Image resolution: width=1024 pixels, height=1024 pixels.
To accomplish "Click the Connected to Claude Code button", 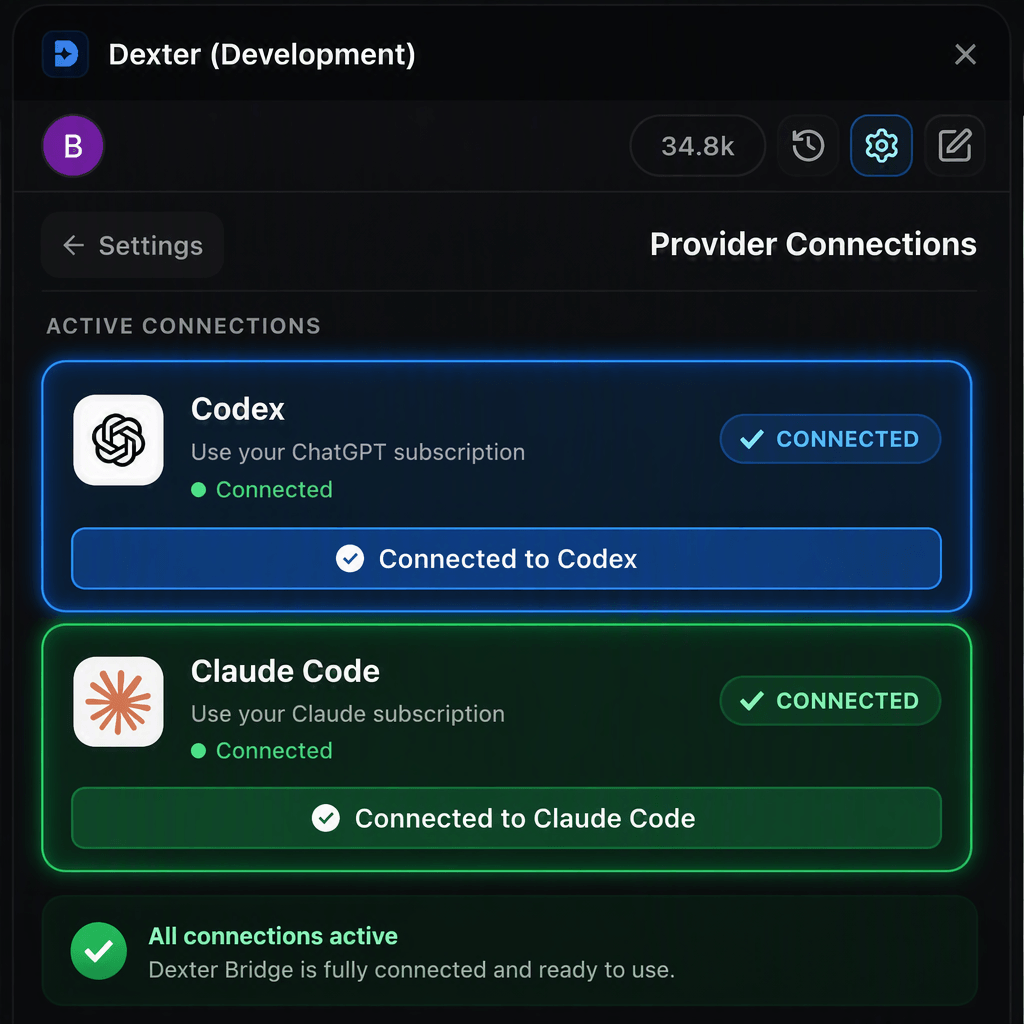I will (x=506, y=818).
